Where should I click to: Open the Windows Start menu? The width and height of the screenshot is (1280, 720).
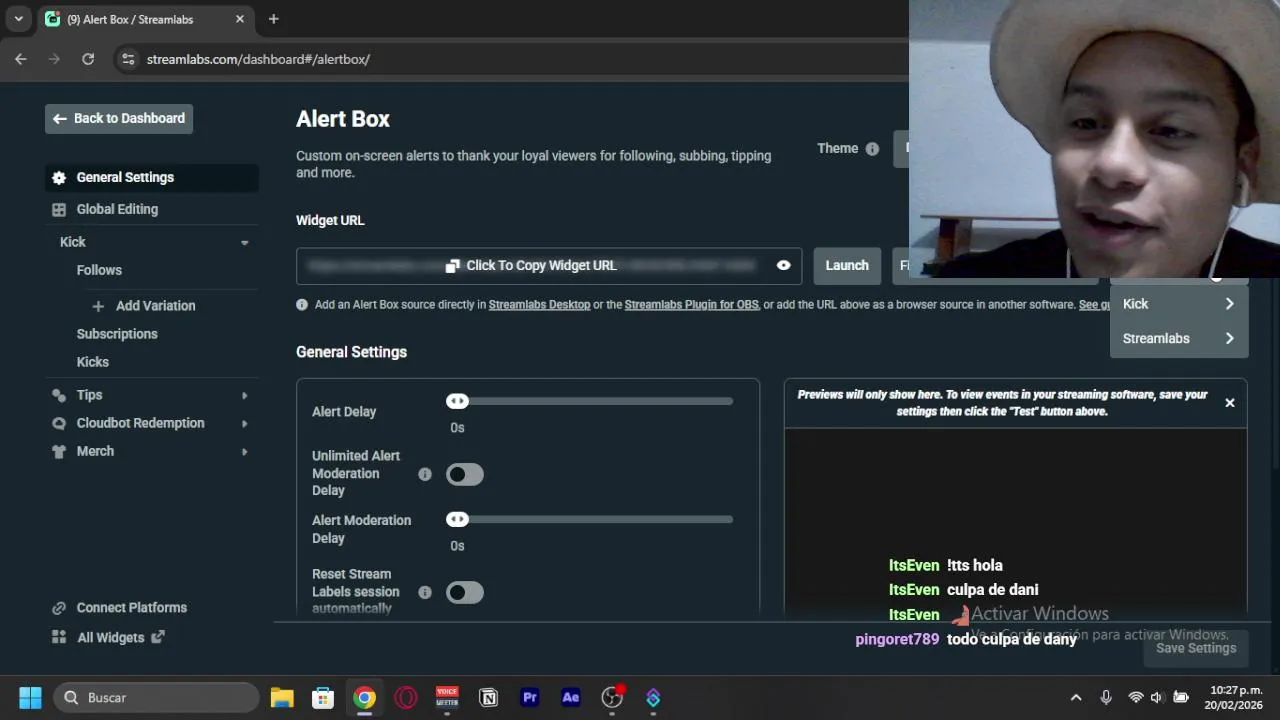30,698
